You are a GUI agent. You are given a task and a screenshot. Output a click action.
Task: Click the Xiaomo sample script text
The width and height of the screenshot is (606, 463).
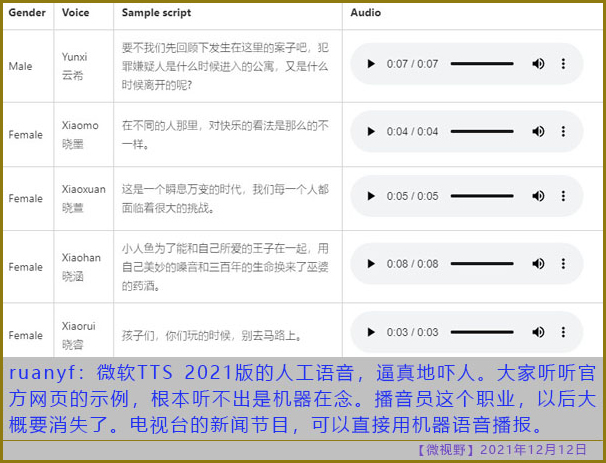click(x=225, y=134)
